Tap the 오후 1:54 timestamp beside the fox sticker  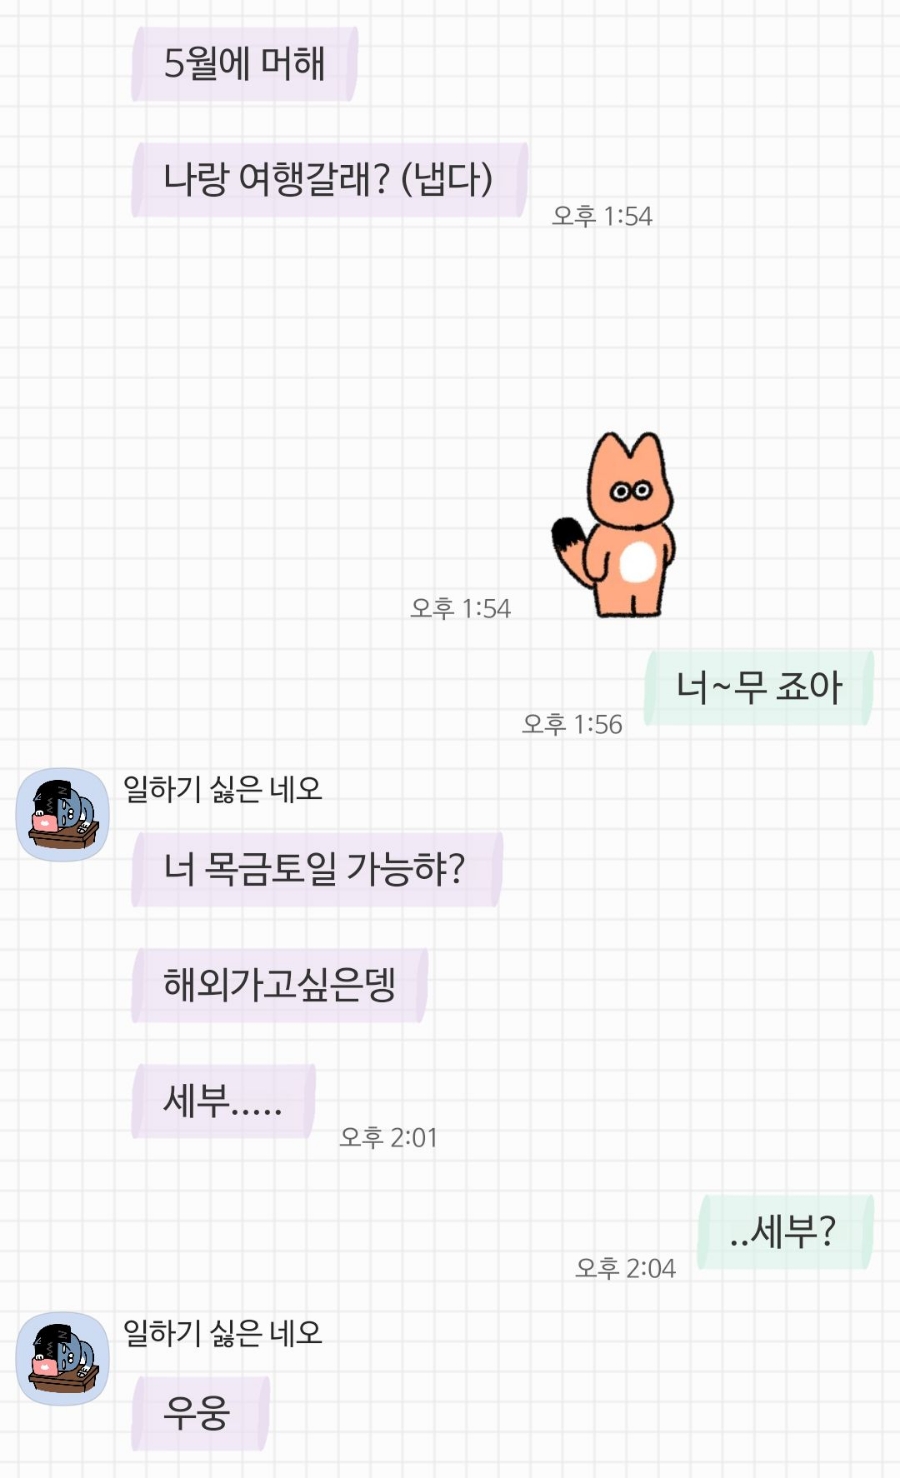click(460, 608)
